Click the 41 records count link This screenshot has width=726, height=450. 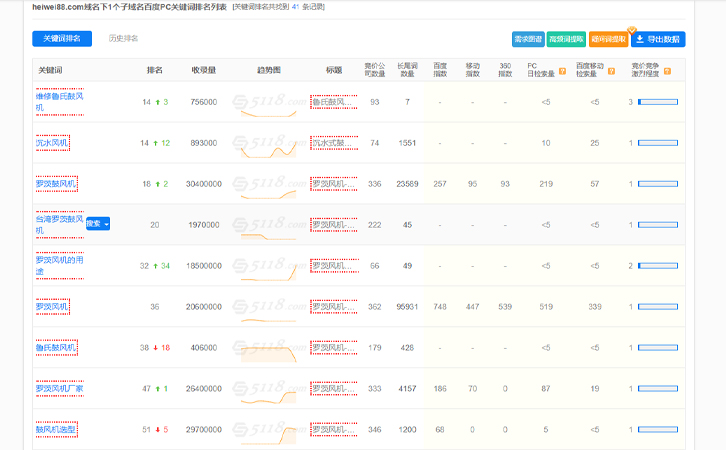pos(295,6)
